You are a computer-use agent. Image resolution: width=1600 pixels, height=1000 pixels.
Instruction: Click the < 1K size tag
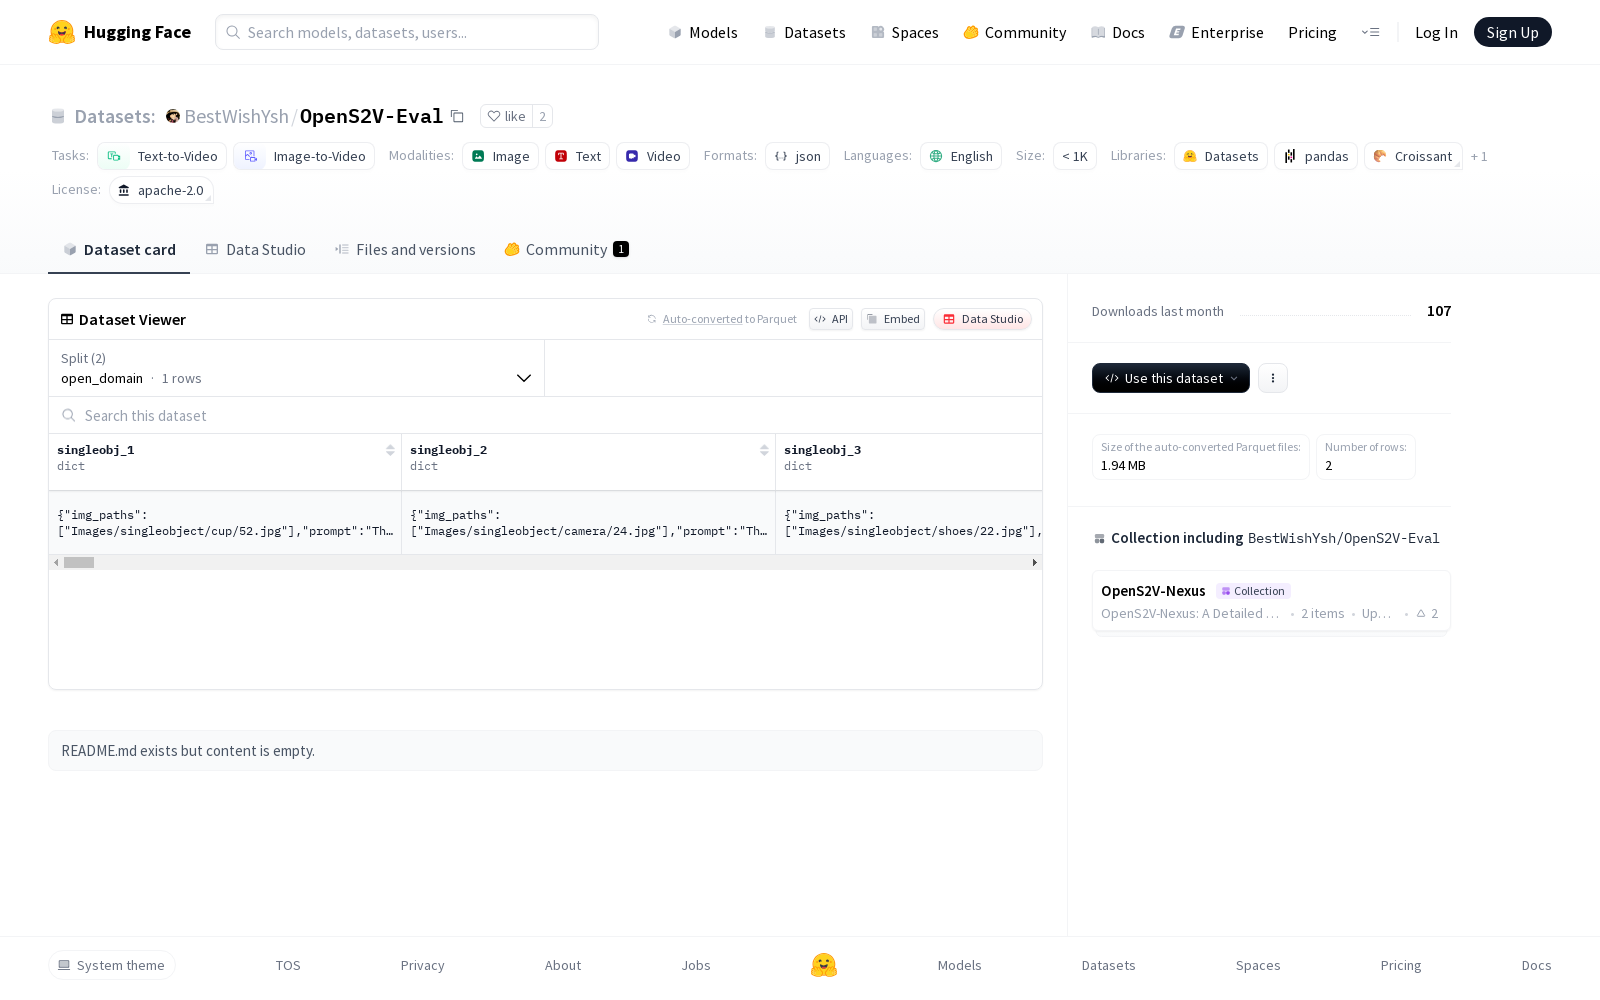(x=1075, y=156)
